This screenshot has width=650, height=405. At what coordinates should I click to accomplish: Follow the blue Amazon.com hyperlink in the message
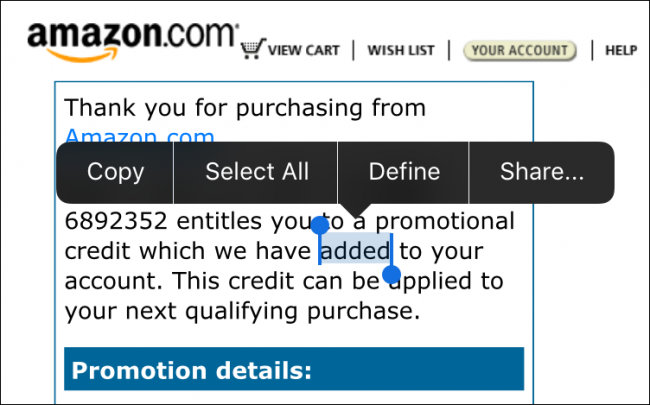pyautogui.click(x=140, y=137)
